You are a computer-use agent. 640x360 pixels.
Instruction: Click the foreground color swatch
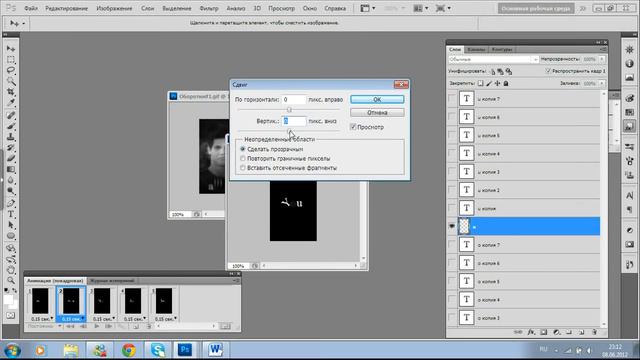click(8, 300)
